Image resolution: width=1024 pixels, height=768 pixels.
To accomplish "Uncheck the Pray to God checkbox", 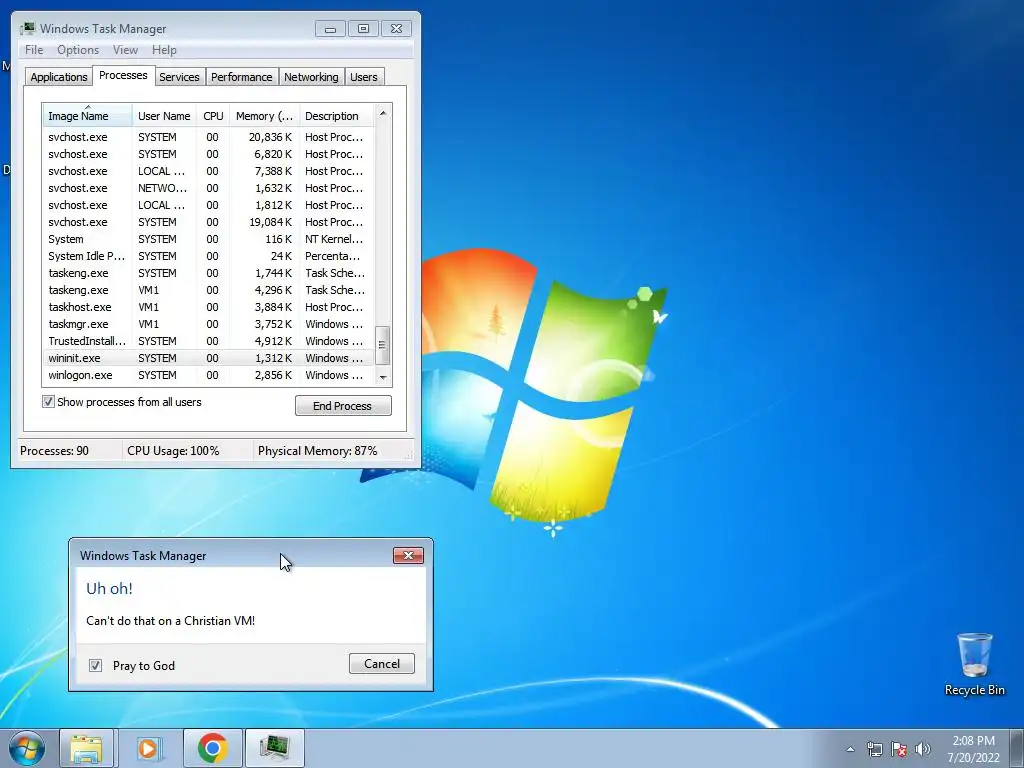I will 95,665.
